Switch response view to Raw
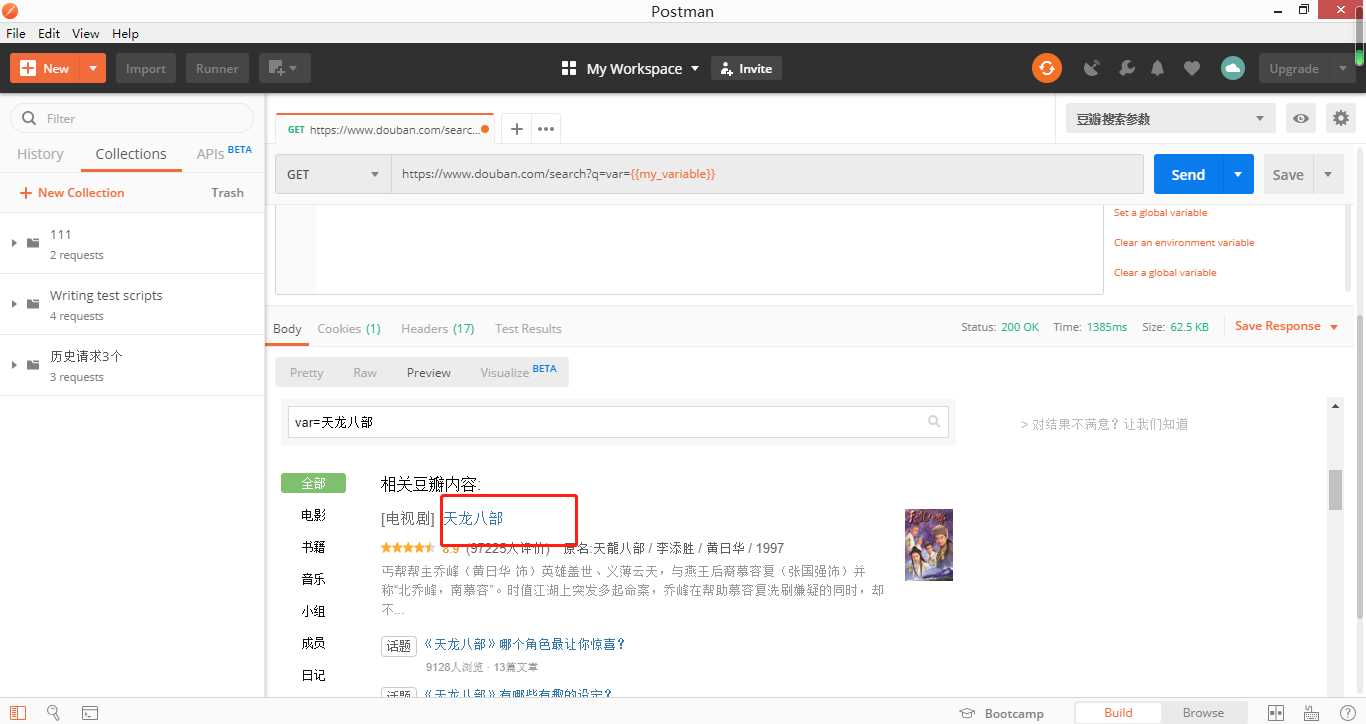 point(365,372)
